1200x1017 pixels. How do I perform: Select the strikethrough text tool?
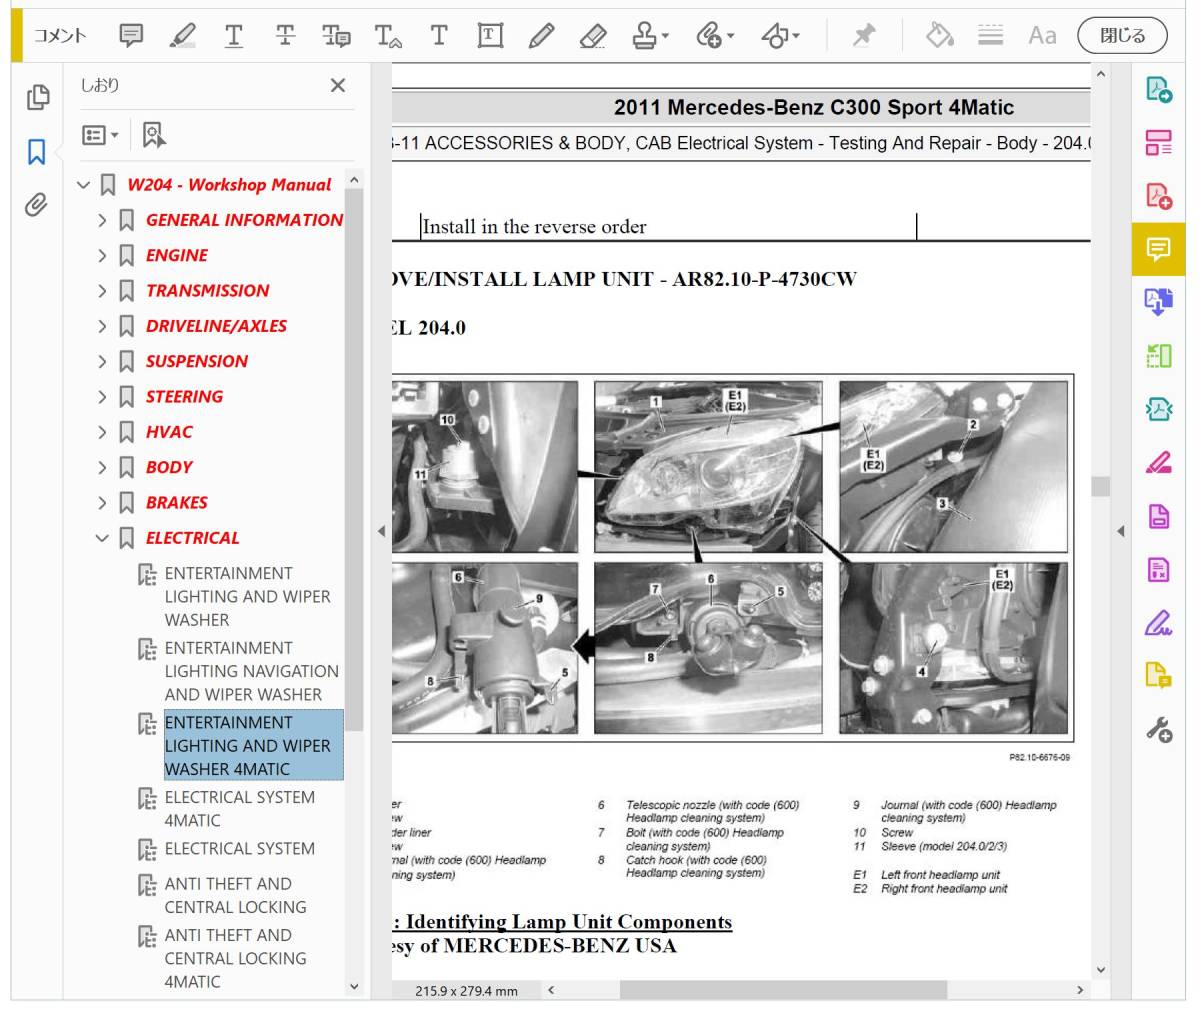(x=285, y=36)
